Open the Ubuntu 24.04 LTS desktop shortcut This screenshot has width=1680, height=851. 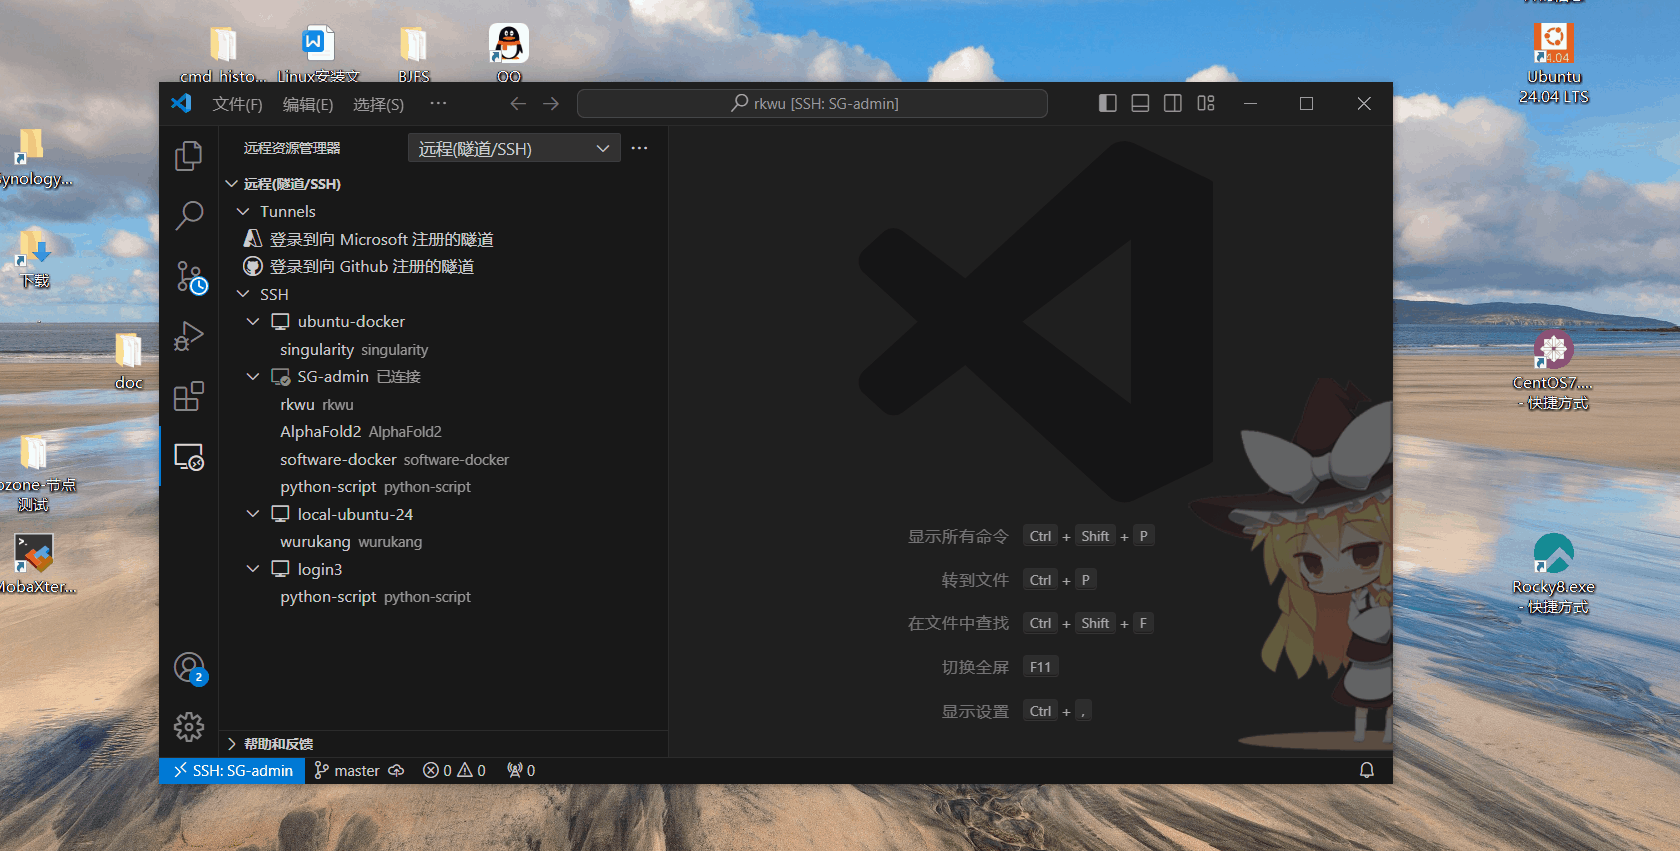(x=1553, y=63)
